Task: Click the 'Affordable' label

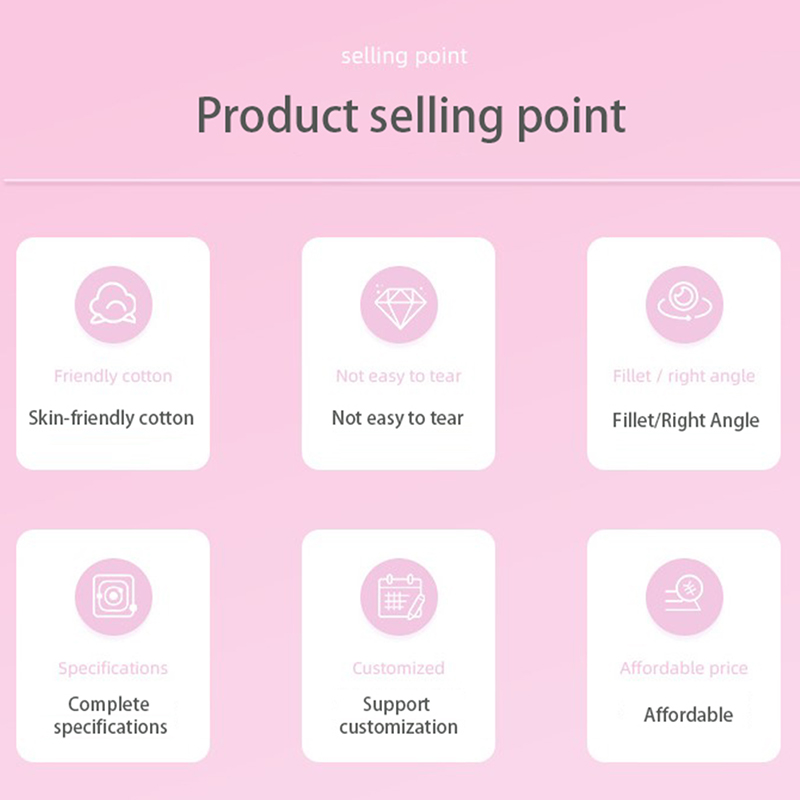Action: pos(688,715)
